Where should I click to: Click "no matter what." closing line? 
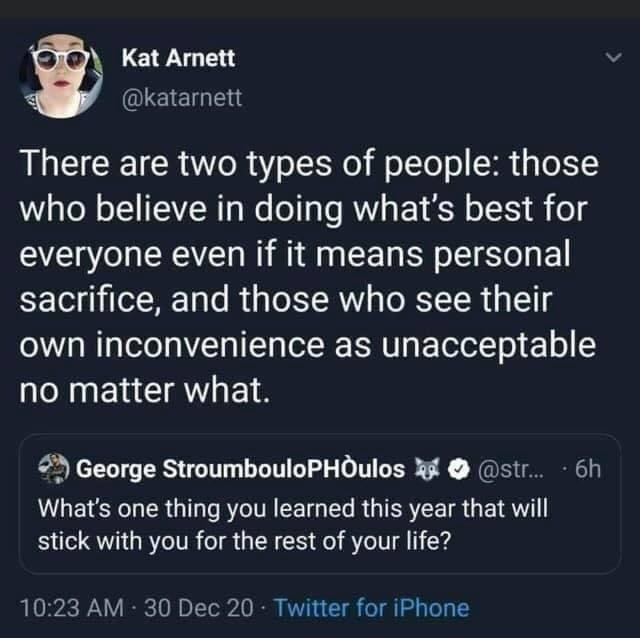click(144, 389)
